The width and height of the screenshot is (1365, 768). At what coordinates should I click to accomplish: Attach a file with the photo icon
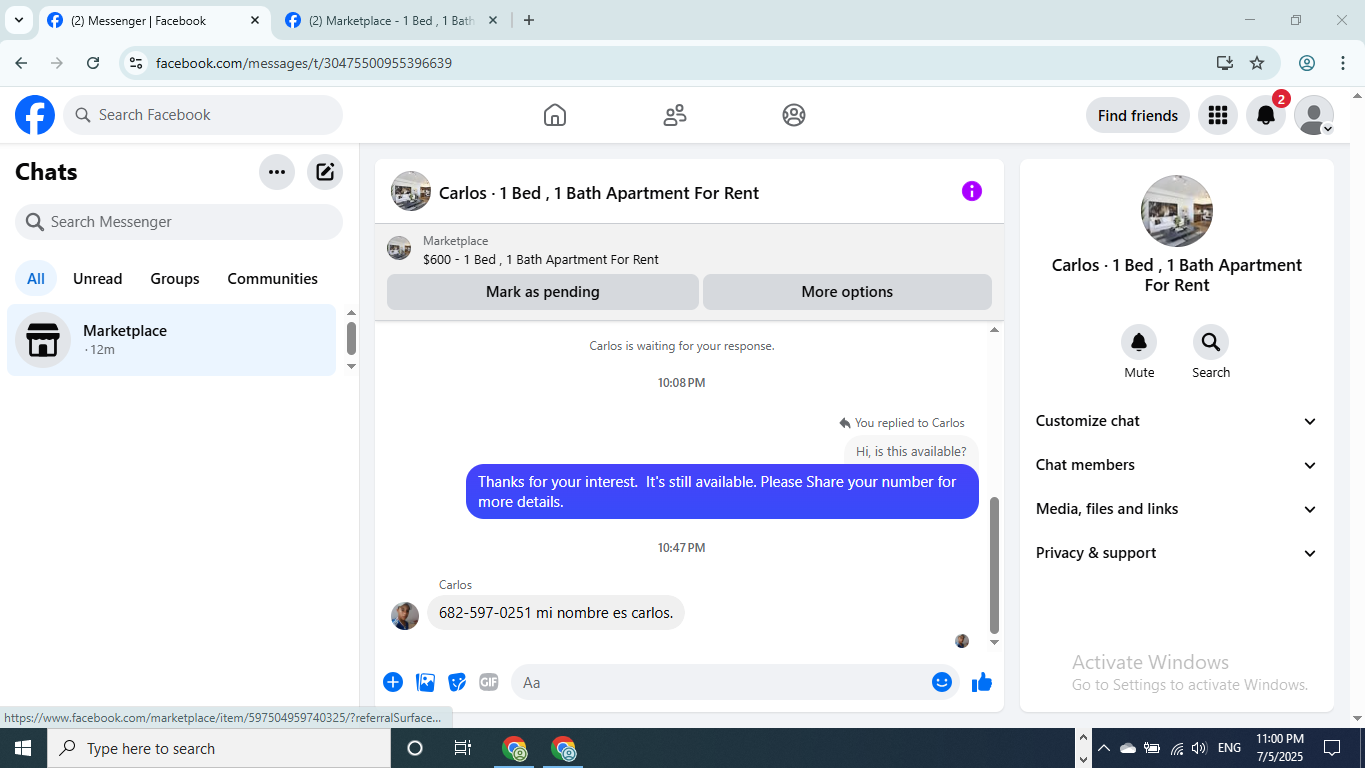point(426,682)
